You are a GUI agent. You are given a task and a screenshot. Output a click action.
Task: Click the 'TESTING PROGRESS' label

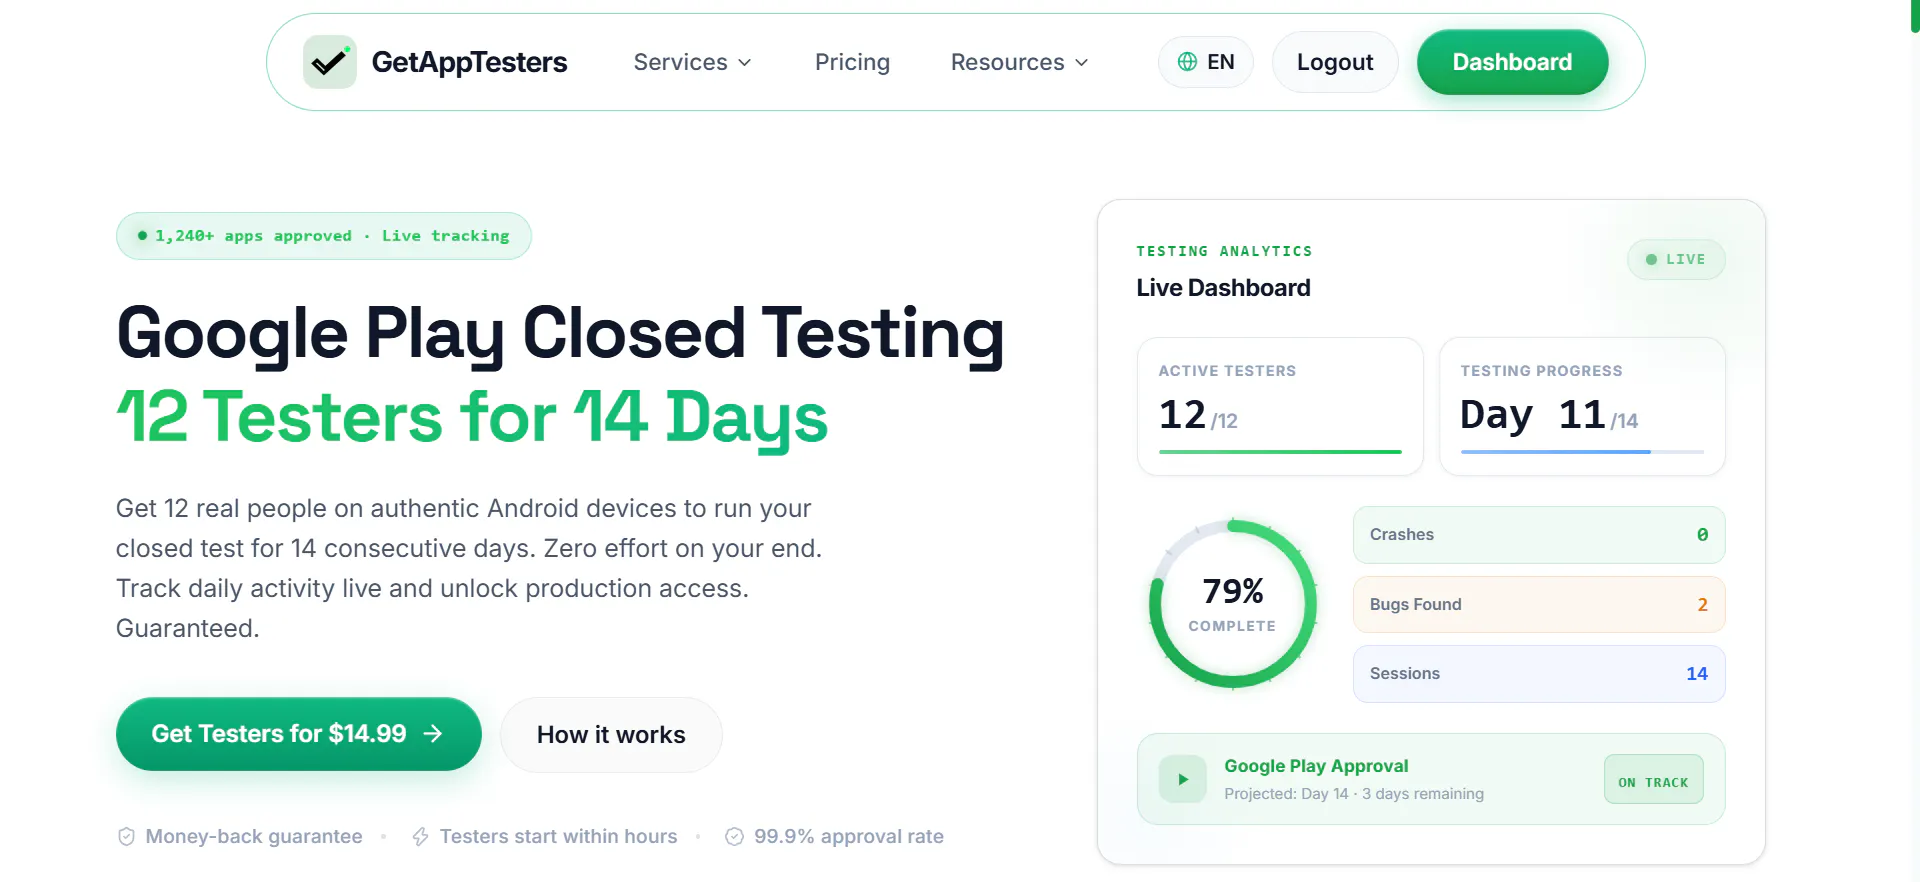click(1541, 371)
